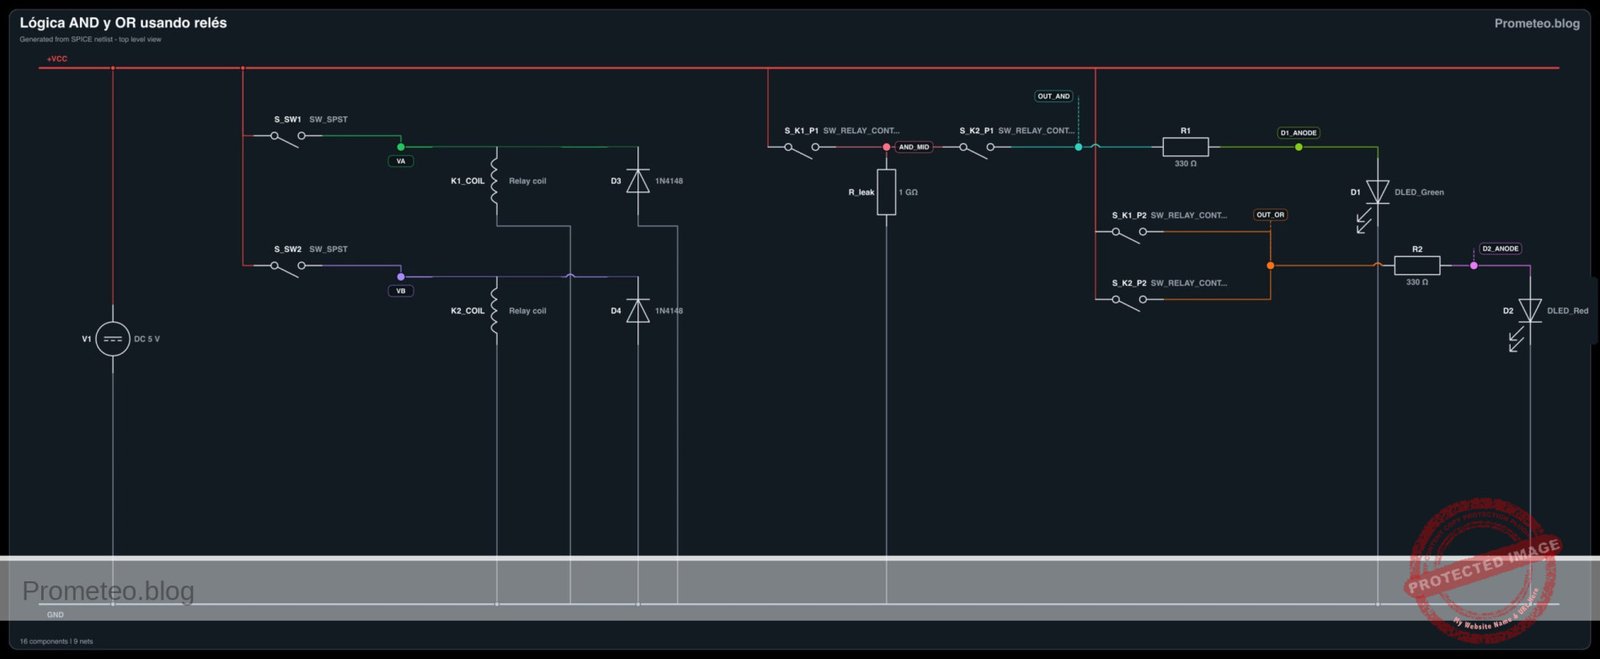The width and height of the screenshot is (1600, 659).
Task: Click the 'Generated from SPICE netlist' subtitle
Action: (90, 40)
